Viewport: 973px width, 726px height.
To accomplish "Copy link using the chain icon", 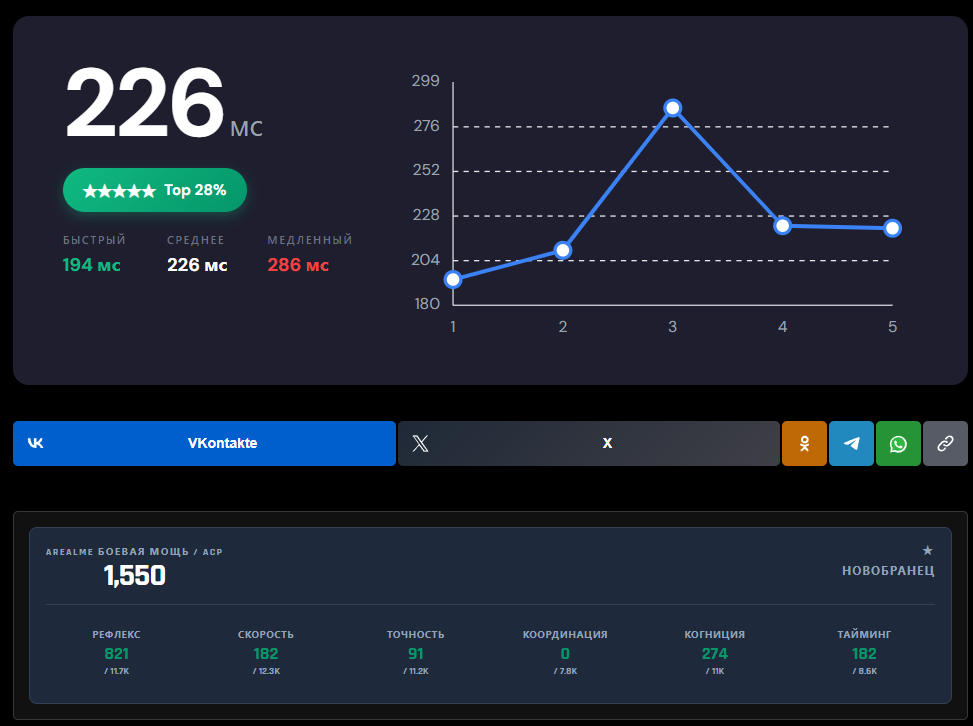I will pyautogui.click(x=945, y=443).
